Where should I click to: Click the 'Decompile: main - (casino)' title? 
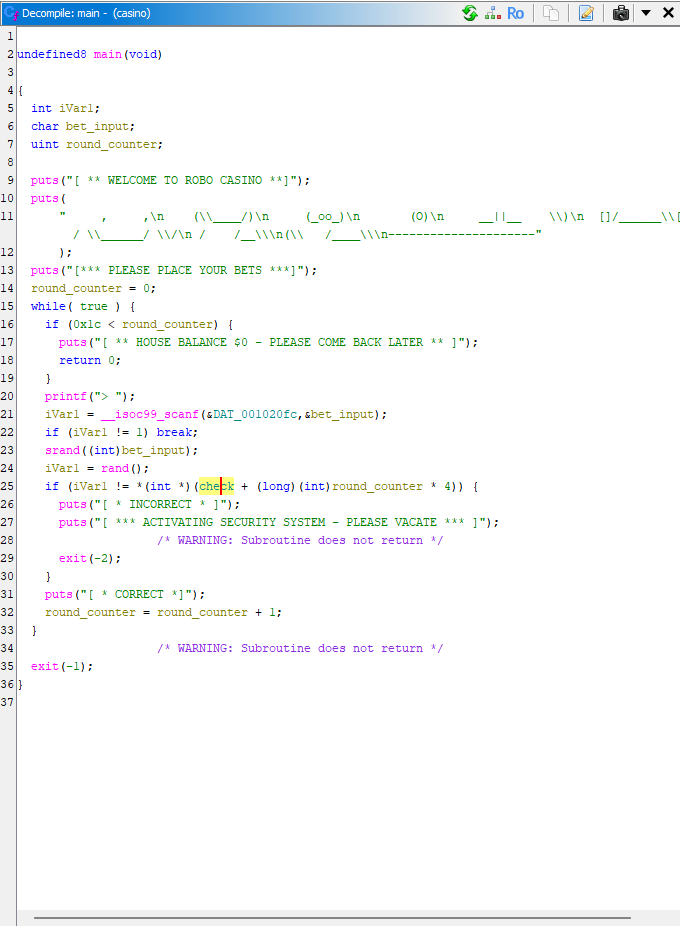coord(86,13)
